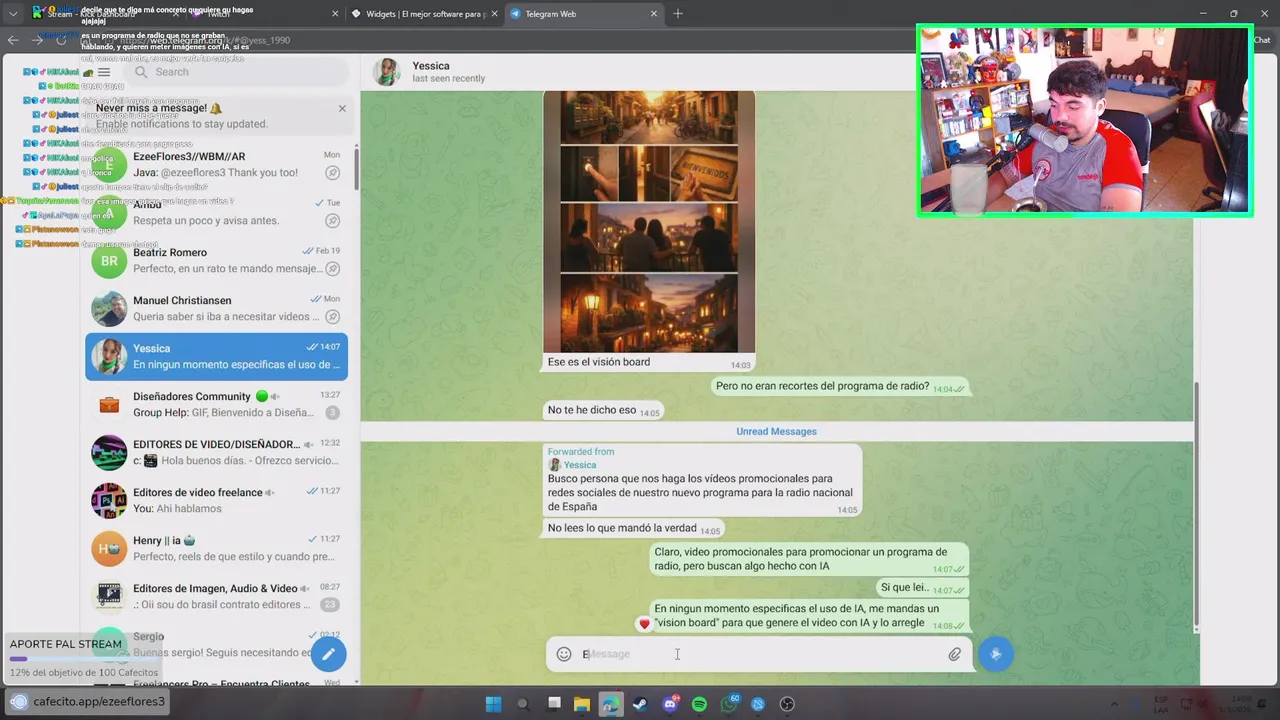The width and height of the screenshot is (1280, 720).
Task: Click the Search chats field
Action: click(x=236, y=72)
